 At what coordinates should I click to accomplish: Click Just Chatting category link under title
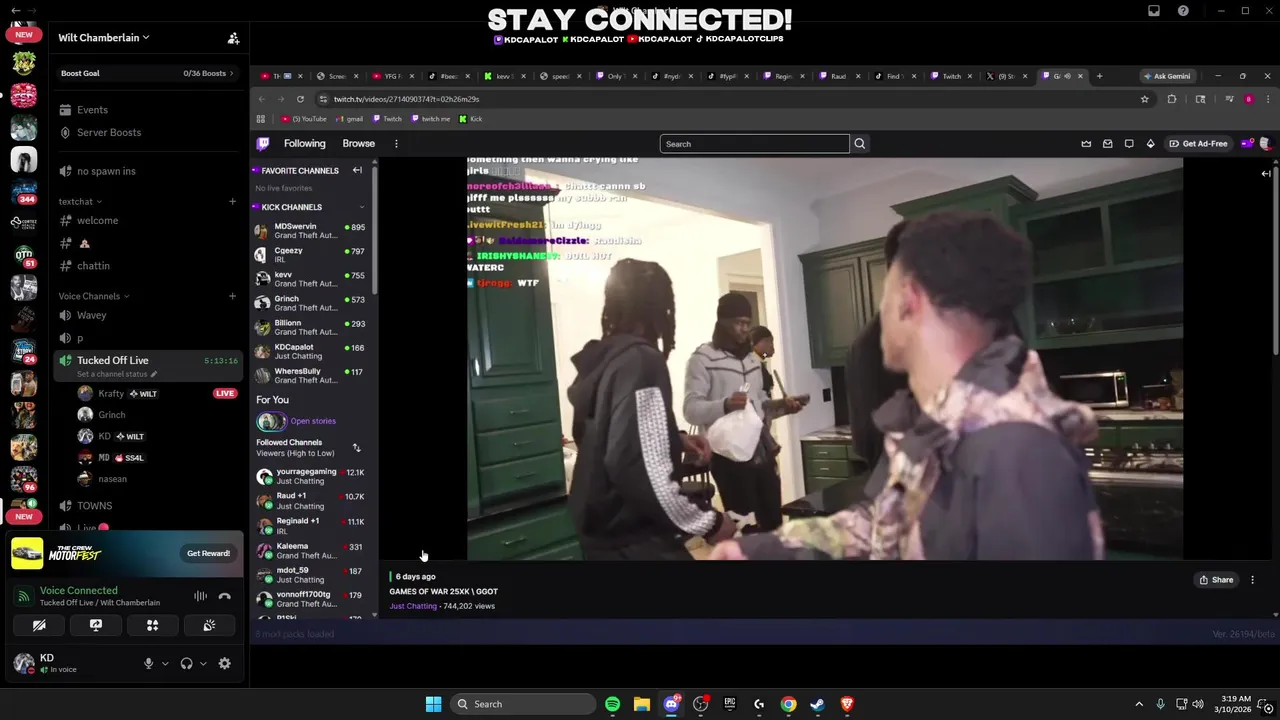pyautogui.click(x=413, y=606)
